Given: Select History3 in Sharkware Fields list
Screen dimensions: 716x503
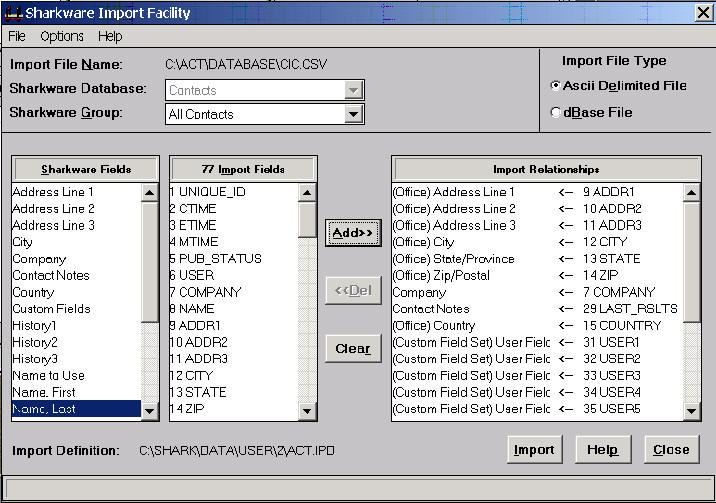Looking at the screenshot, I should (x=76, y=359).
